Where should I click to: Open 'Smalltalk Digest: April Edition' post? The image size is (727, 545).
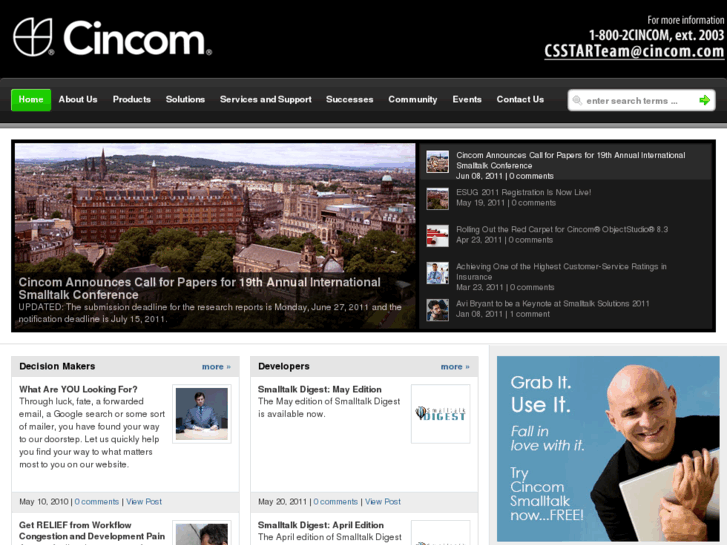320,525
